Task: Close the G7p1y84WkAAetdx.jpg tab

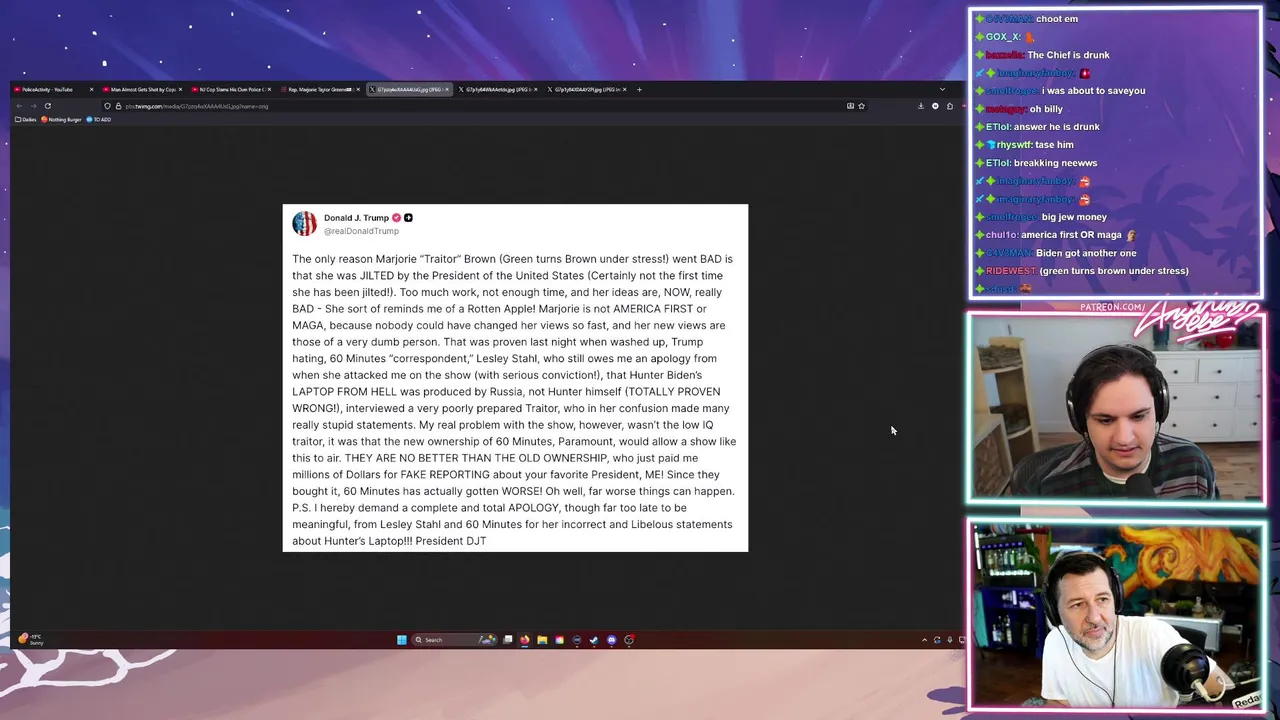Action: click(536, 89)
